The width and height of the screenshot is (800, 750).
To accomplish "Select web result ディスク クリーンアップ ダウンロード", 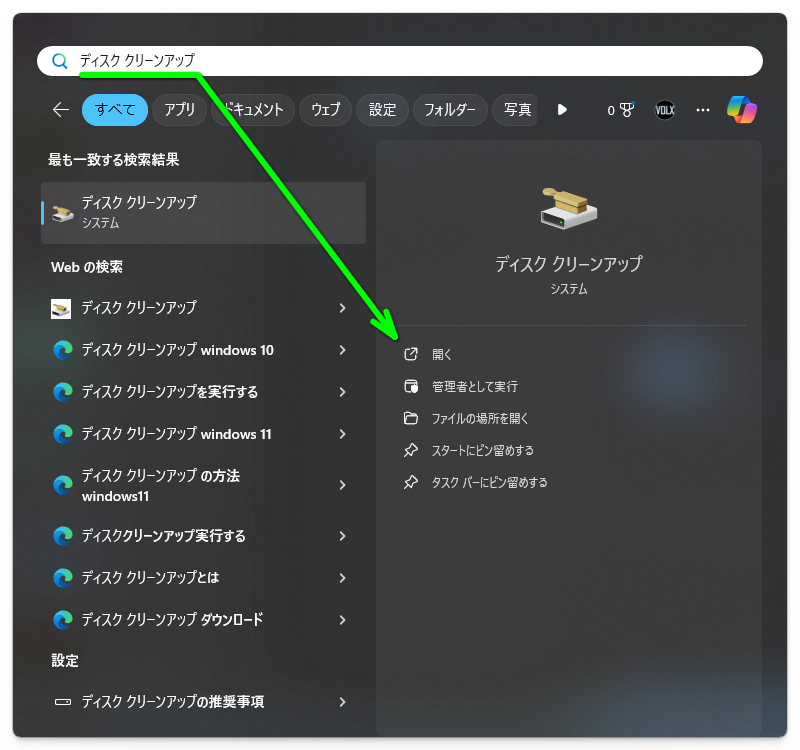I will pos(172,619).
